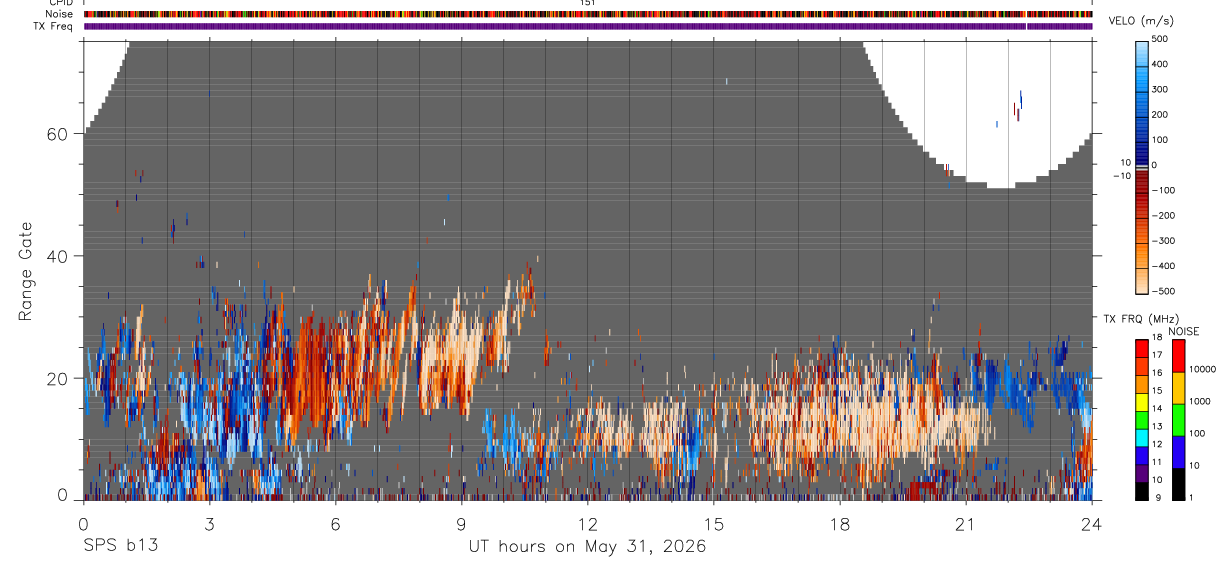The image size is (1228, 567).
Task: Click the TX frequency color scale bar
Action: pos(1143,420)
